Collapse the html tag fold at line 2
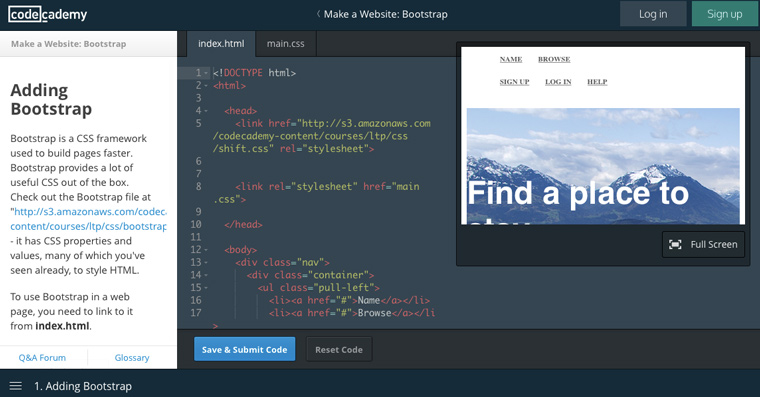This screenshot has height=397, width=760. pyautogui.click(x=206, y=85)
